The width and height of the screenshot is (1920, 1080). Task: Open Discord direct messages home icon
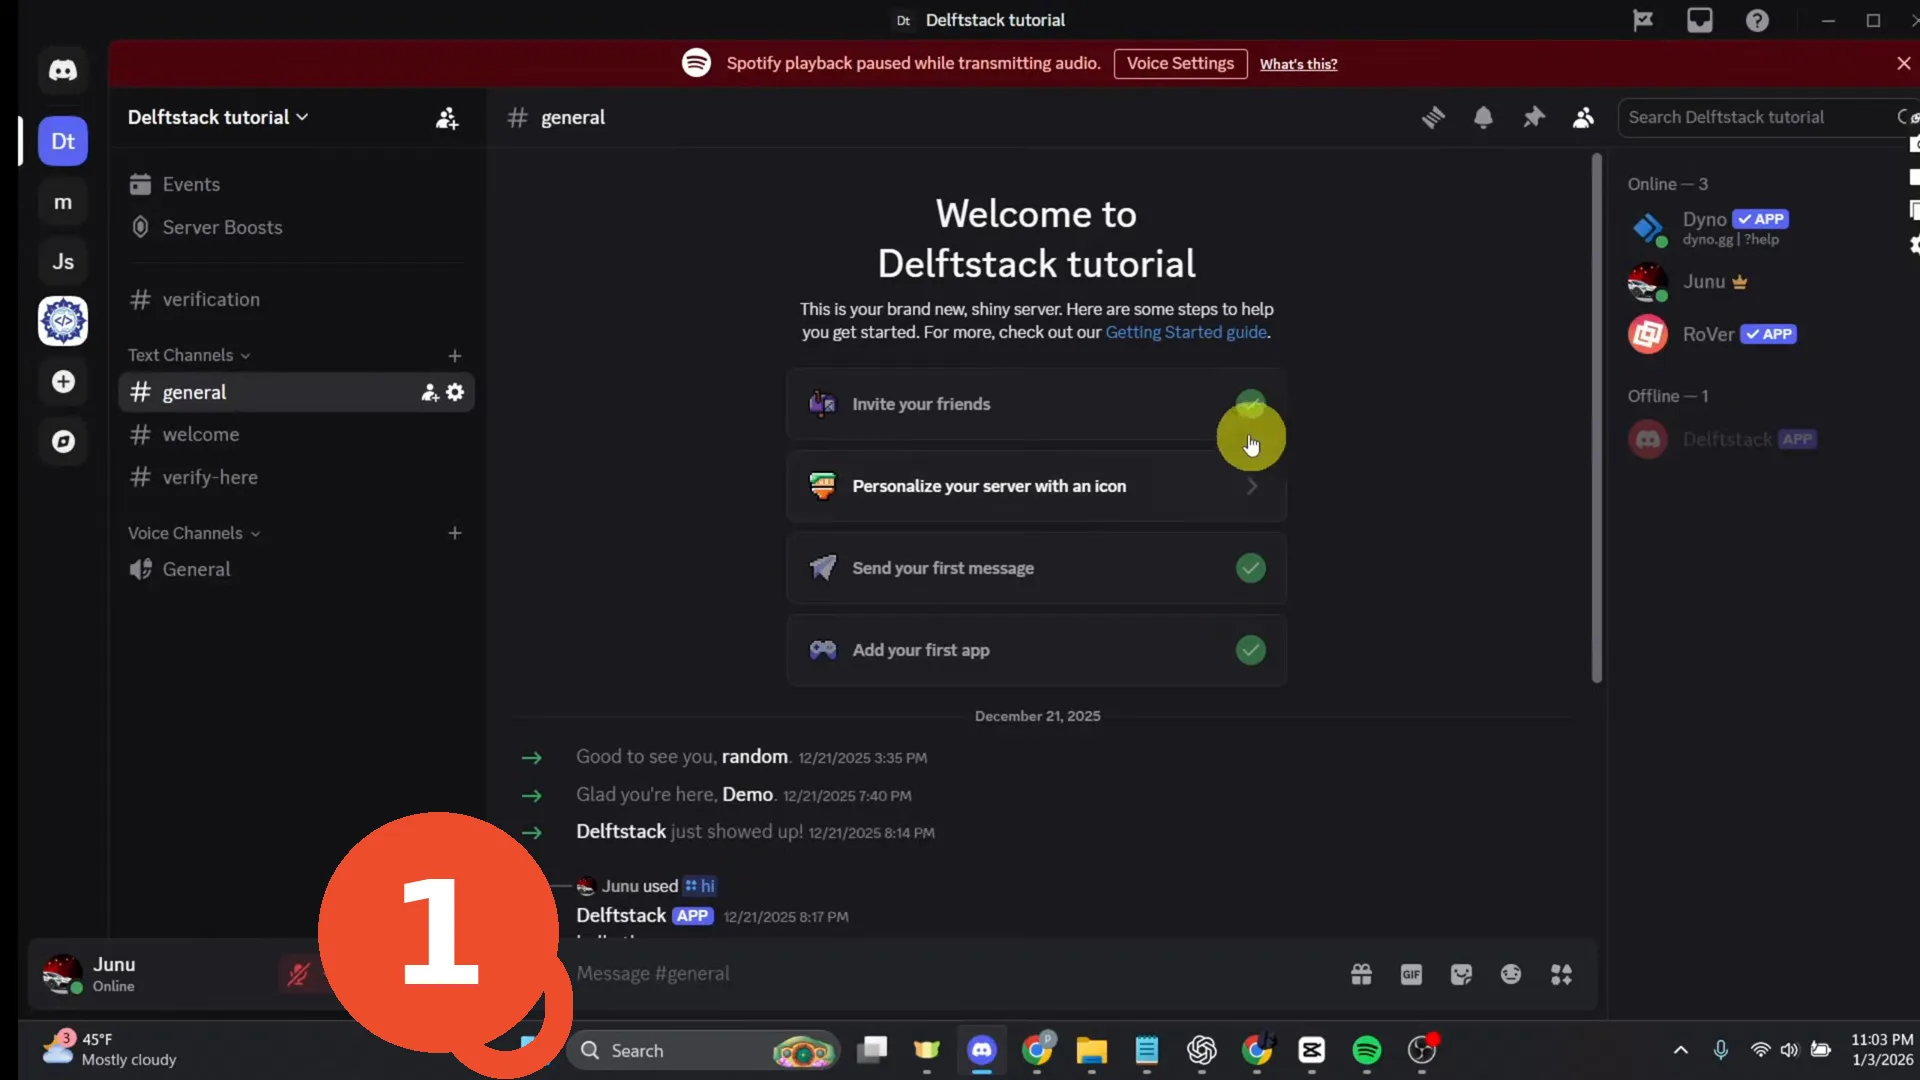[63, 70]
